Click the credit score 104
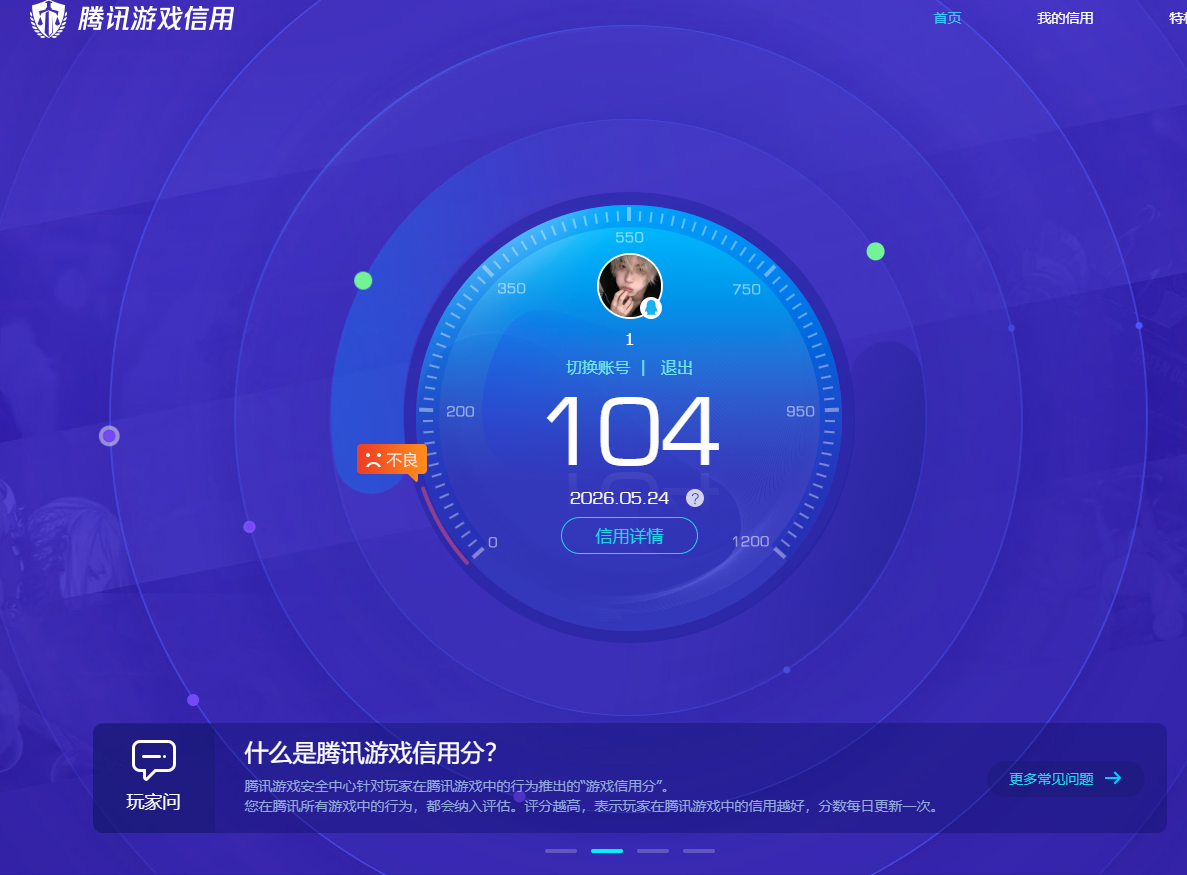This screenshot has width=1187, height=875. [632, 431]
